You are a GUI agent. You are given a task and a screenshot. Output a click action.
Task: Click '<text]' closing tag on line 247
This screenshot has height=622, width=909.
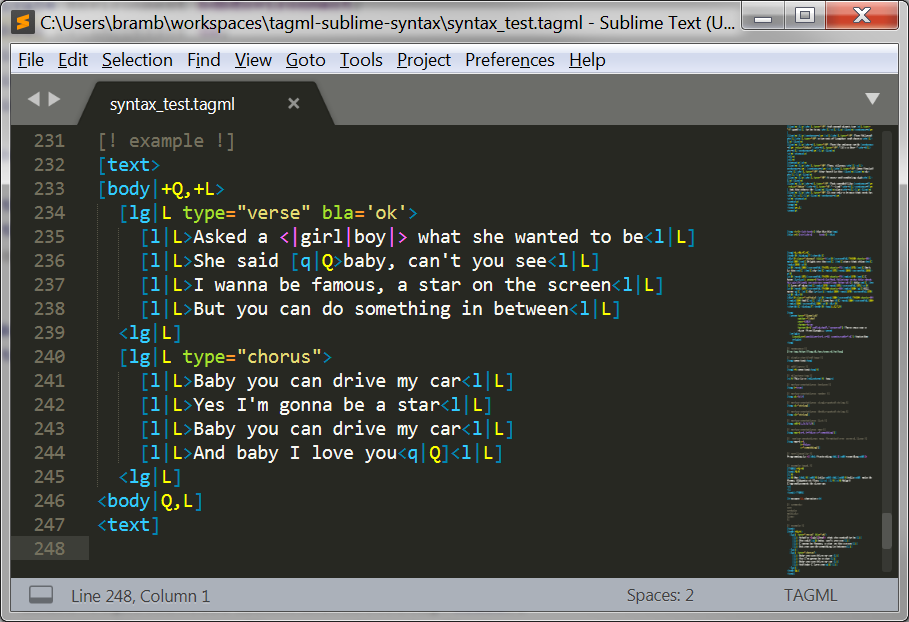click(x=129, y=525)
